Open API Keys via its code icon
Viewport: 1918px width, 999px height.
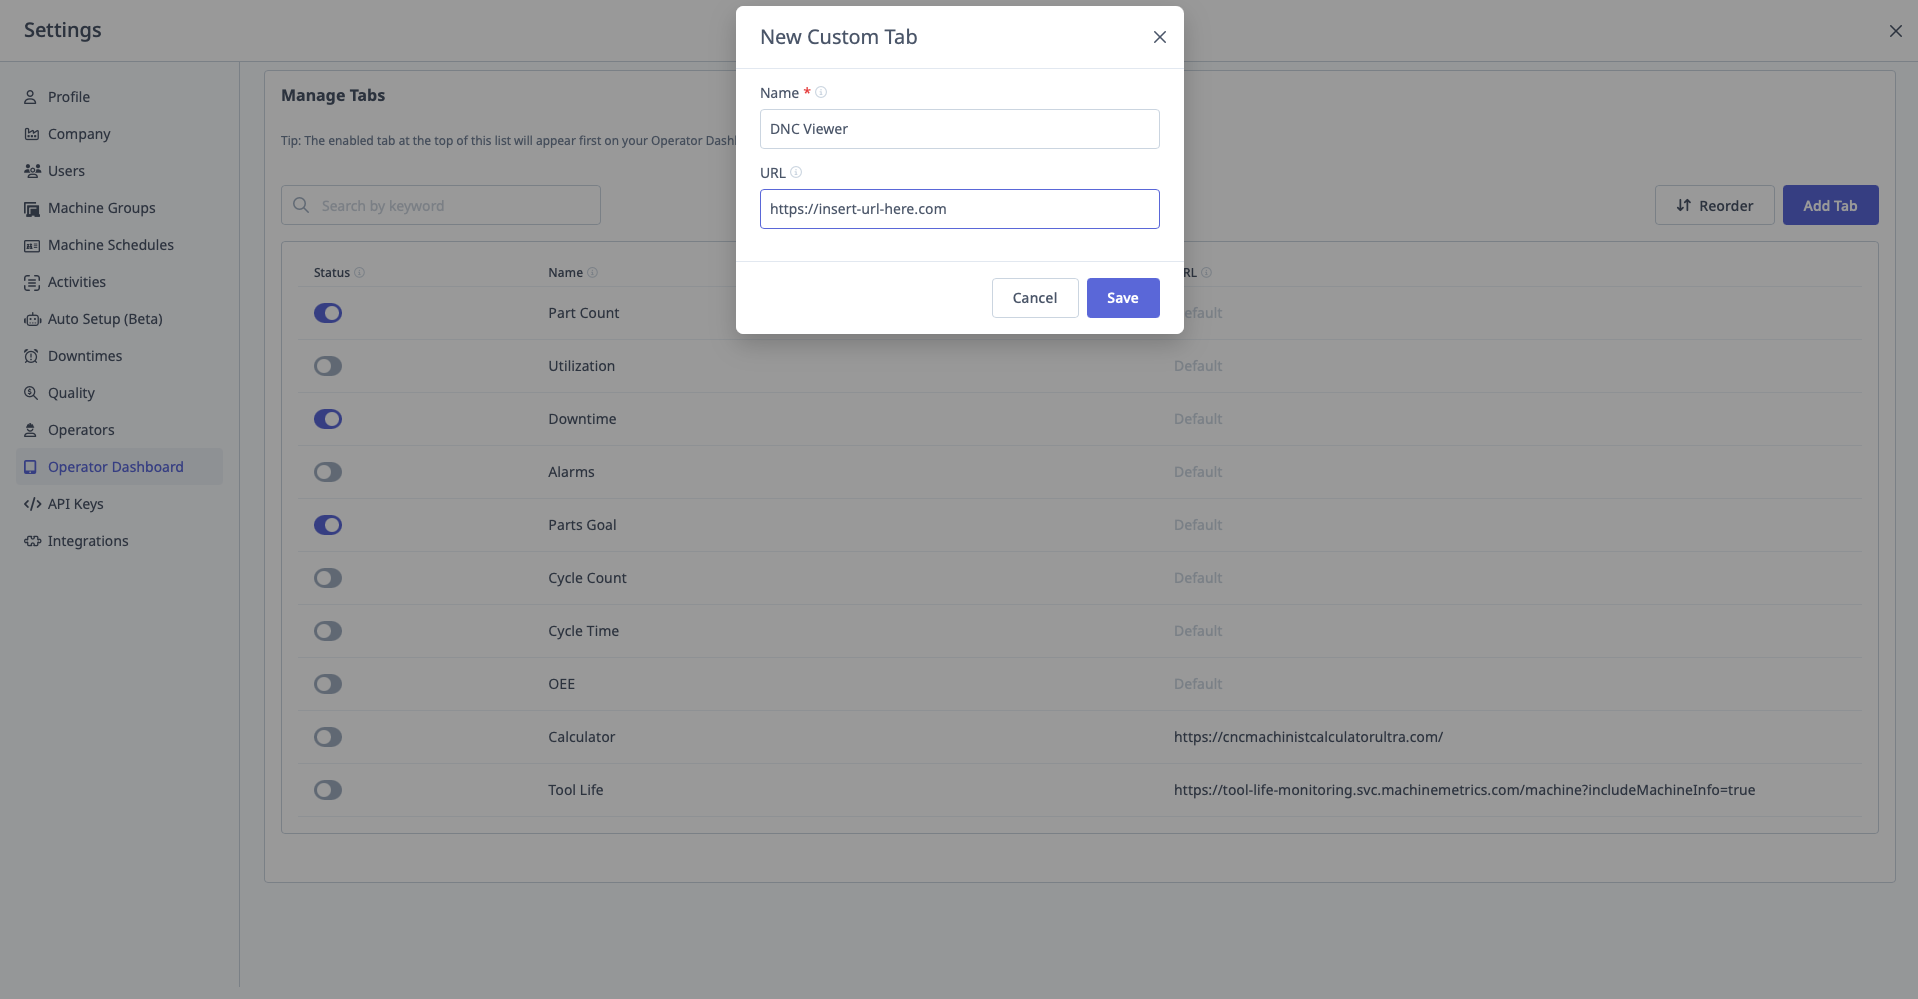pos(31,503)
